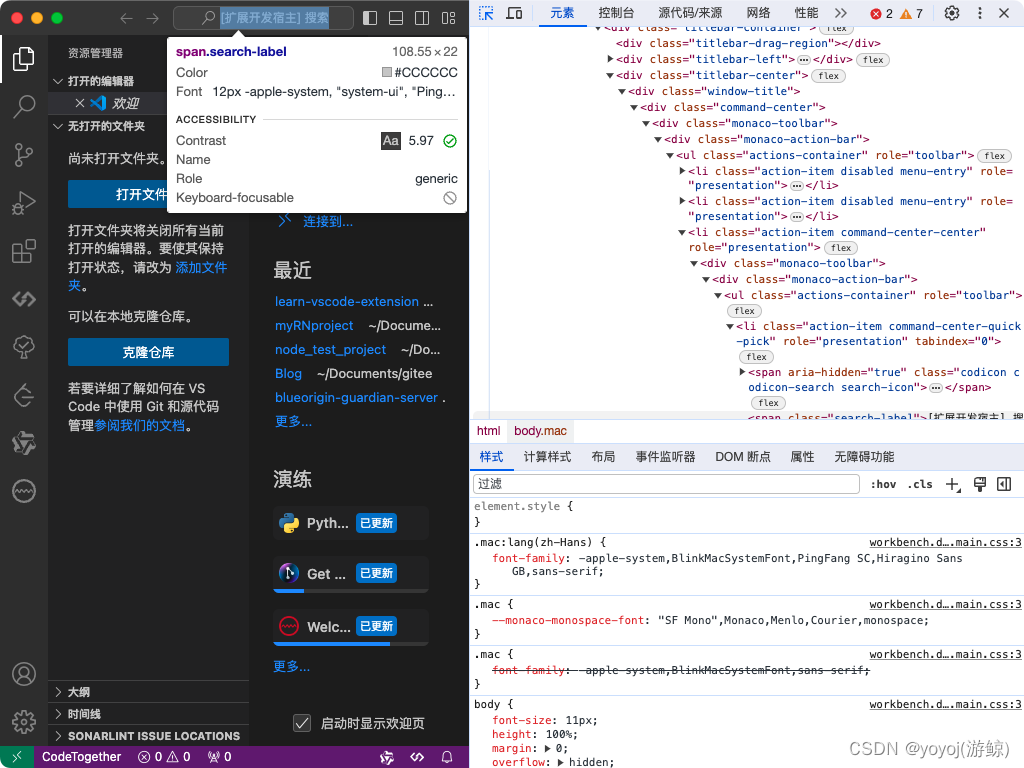The height and width of the screenshot is (768, 1024).
Task: Toggle the :hov element state panel
Action: pyautogui.click(x=883, y=484)
